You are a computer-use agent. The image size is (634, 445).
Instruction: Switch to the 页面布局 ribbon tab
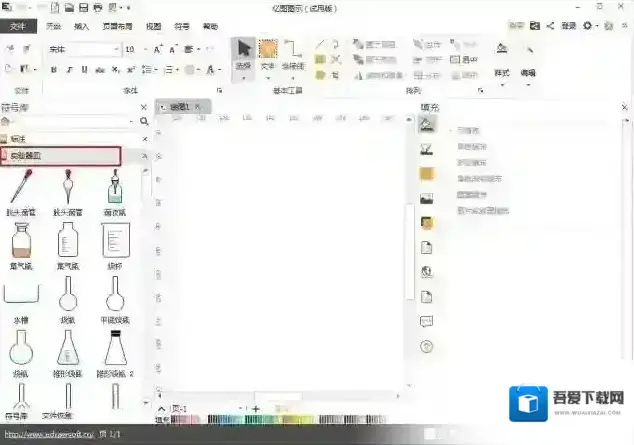pyautogui.click(x=116, y=27)
